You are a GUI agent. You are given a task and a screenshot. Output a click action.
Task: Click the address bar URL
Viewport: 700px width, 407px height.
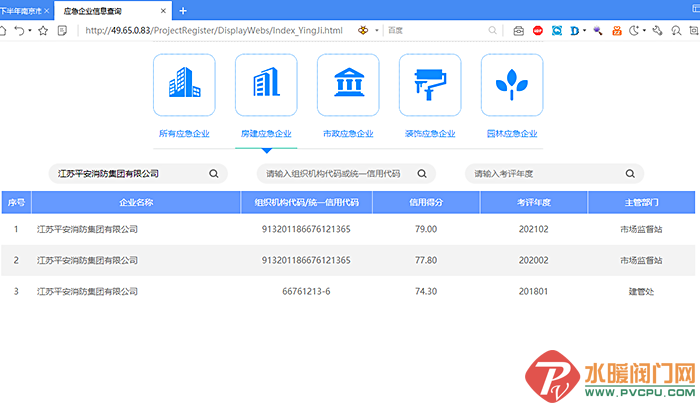click(x=214, y=30)
